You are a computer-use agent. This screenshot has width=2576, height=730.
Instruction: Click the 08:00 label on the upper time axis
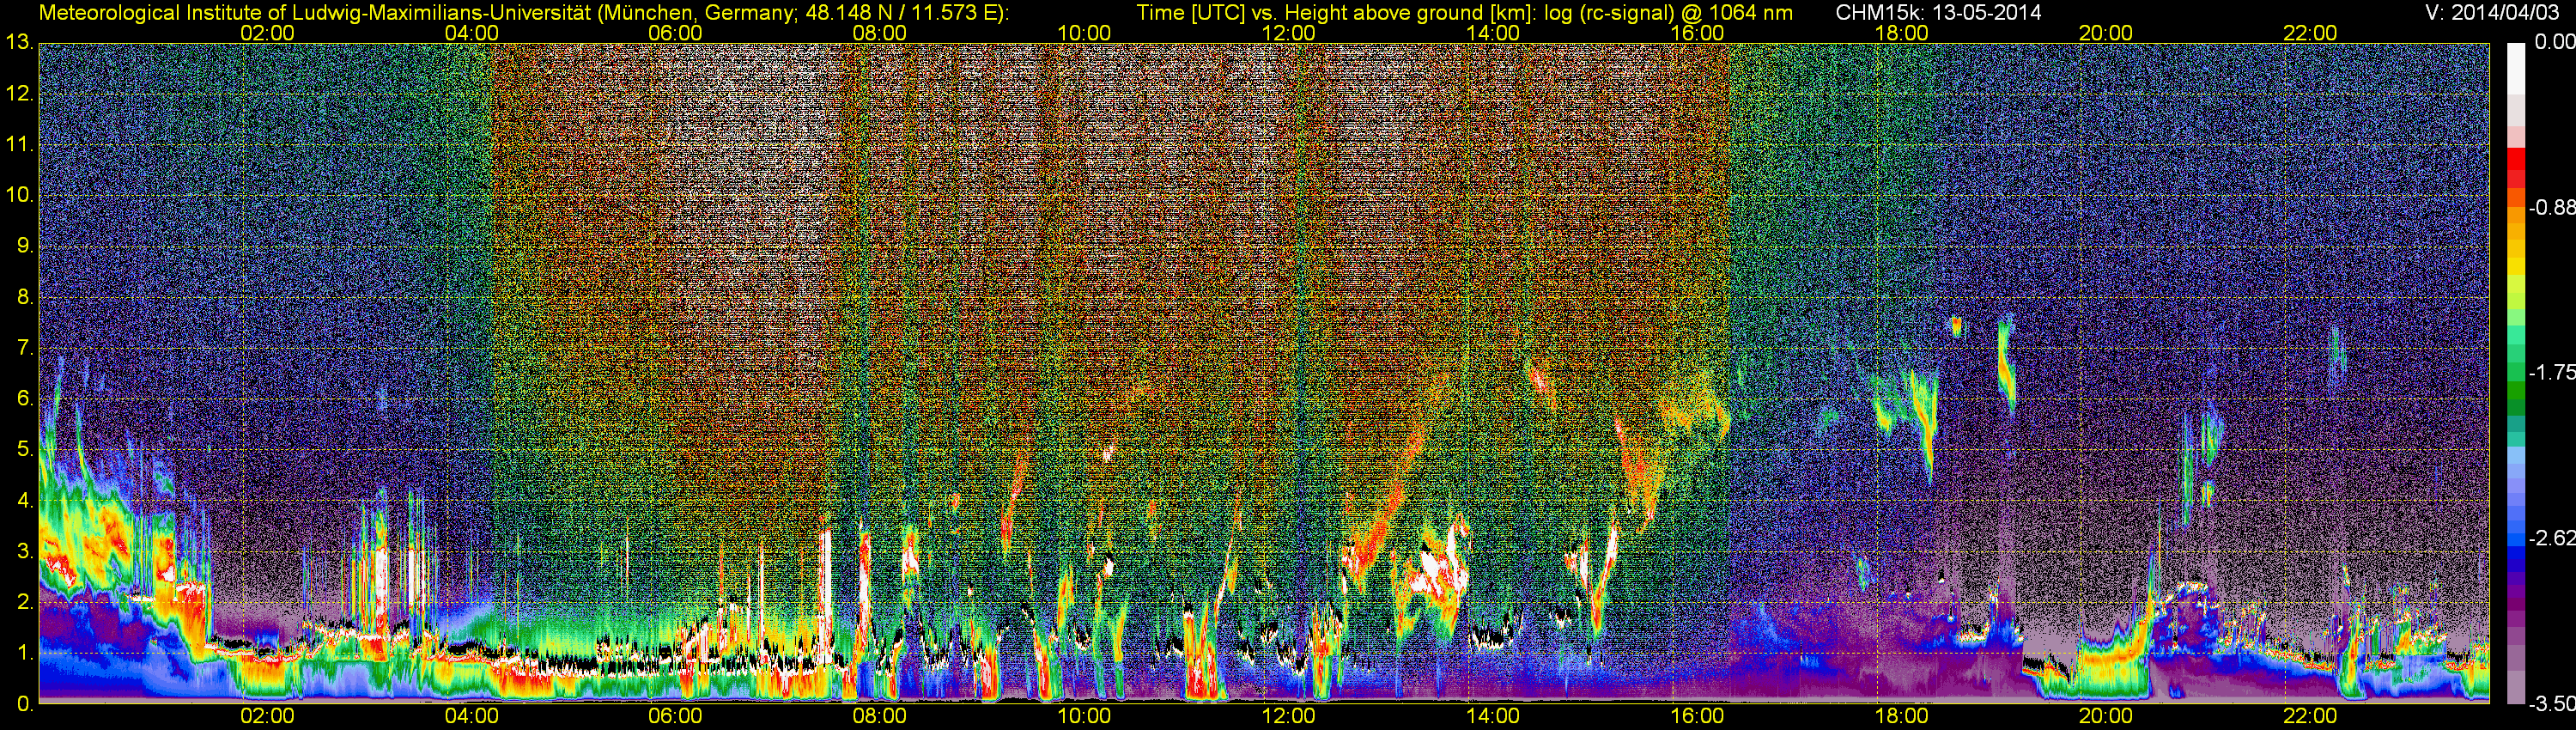coord(879,33)
